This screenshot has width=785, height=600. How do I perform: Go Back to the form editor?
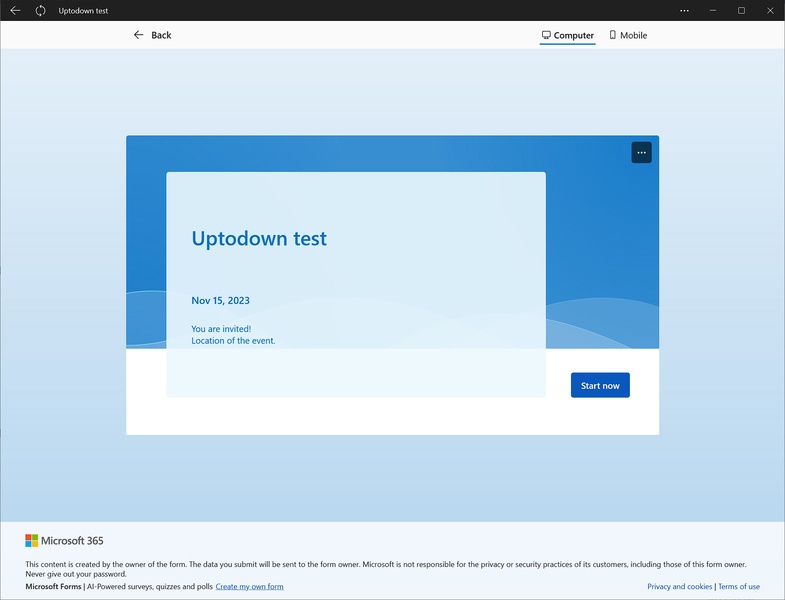tap(152, 35)
